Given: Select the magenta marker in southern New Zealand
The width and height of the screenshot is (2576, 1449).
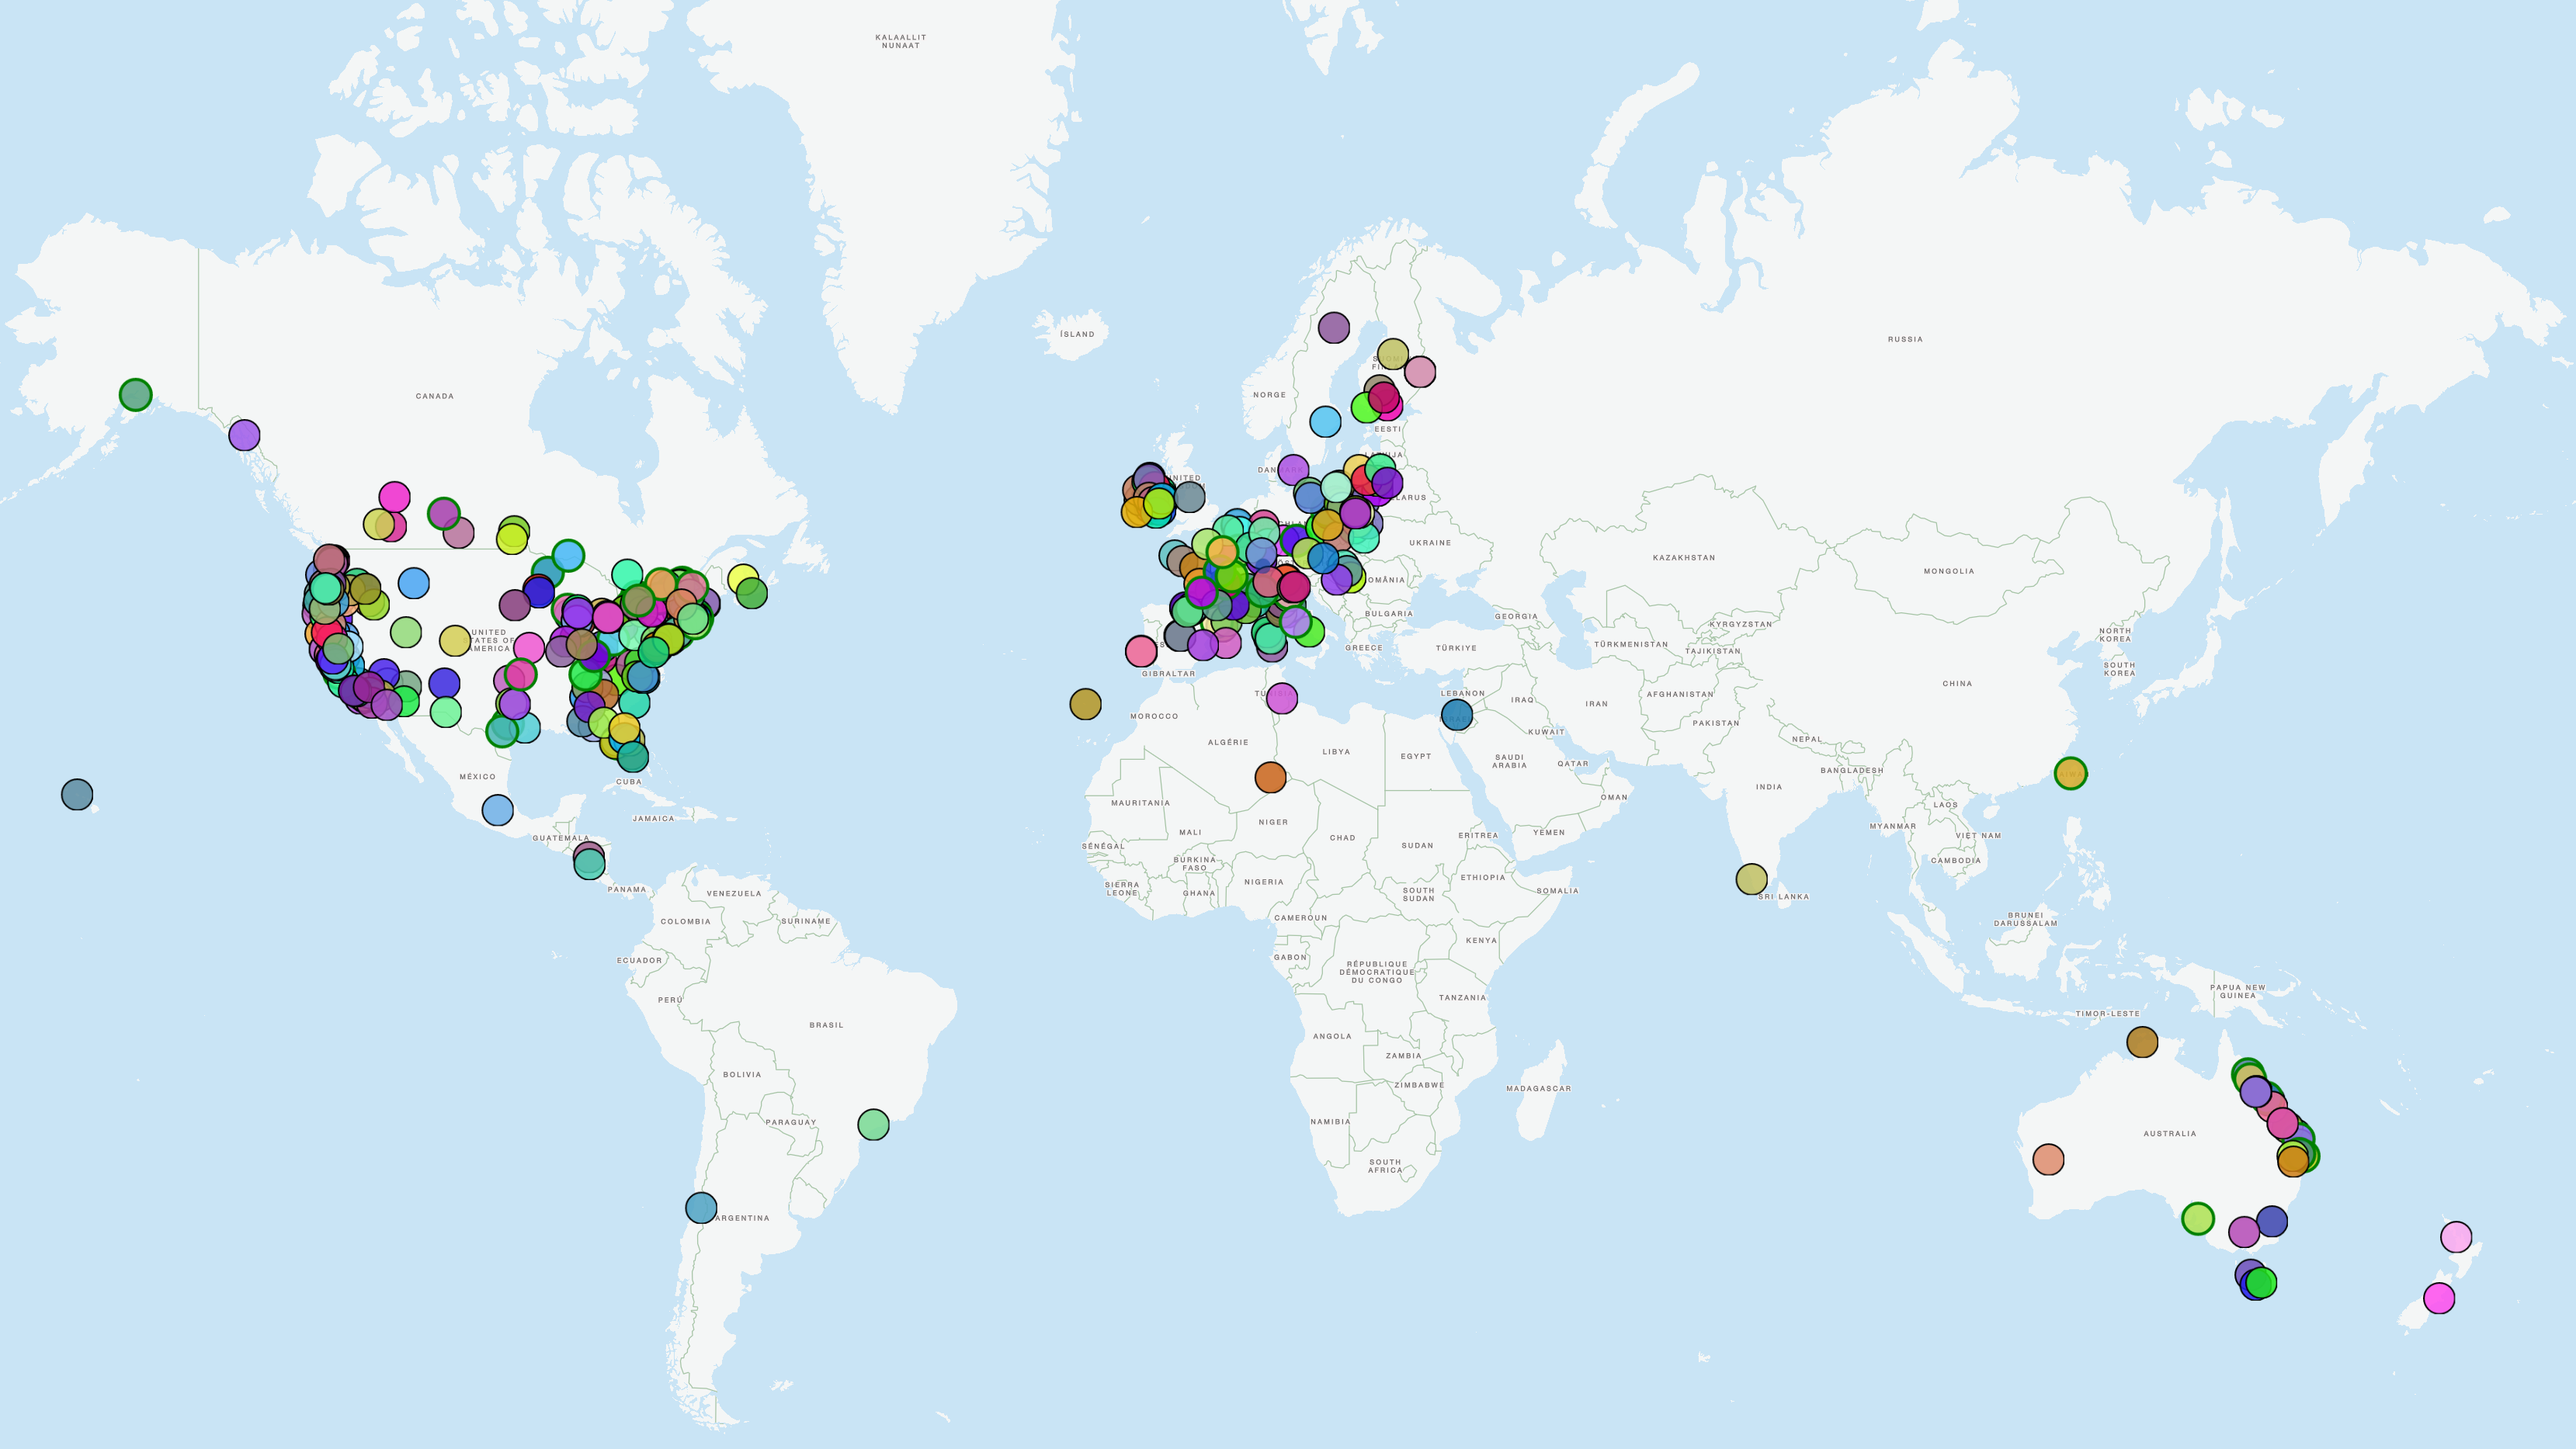Looking at the screenshot, I should pyautogui.click(x=2439, y=1298).
